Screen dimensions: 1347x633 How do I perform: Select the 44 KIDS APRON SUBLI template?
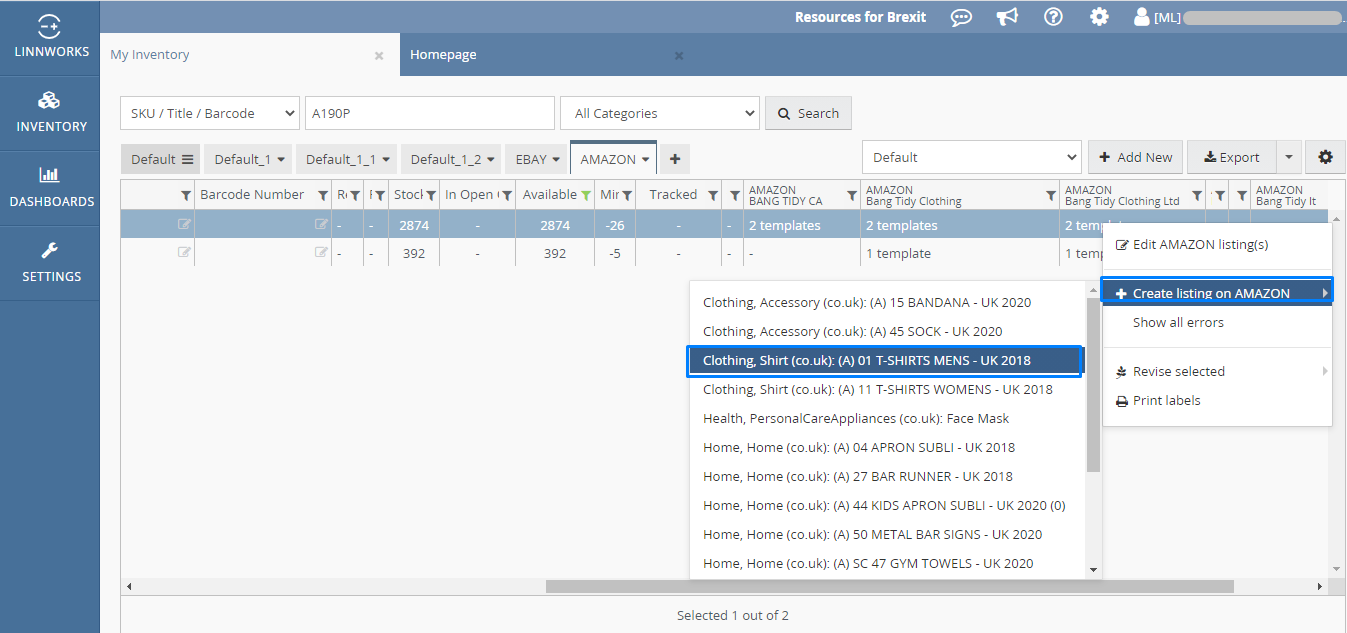tap(887, 505)
